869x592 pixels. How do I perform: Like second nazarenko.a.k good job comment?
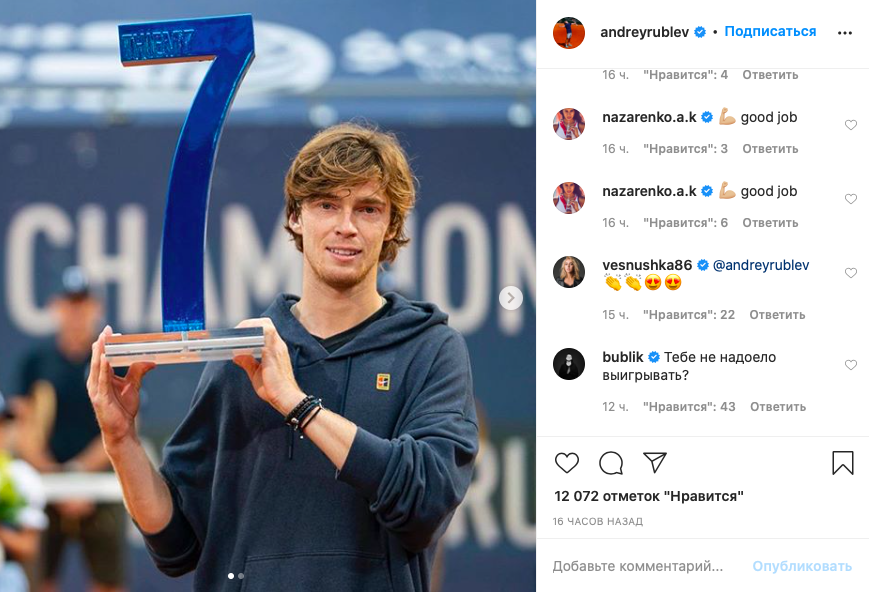click(851, 199)
